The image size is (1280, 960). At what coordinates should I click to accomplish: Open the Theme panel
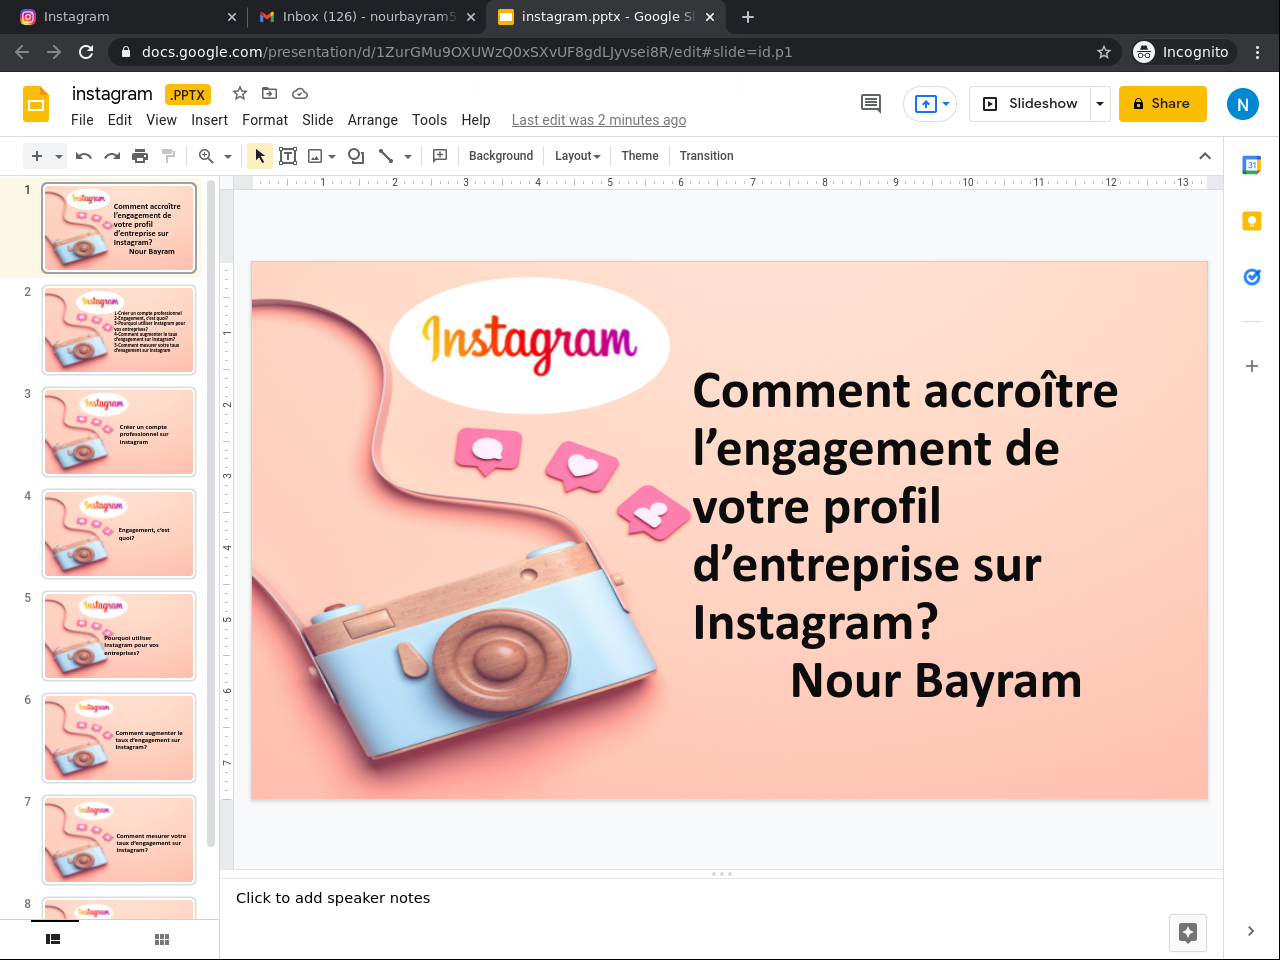pyautogui.click(x=640, y=156)
